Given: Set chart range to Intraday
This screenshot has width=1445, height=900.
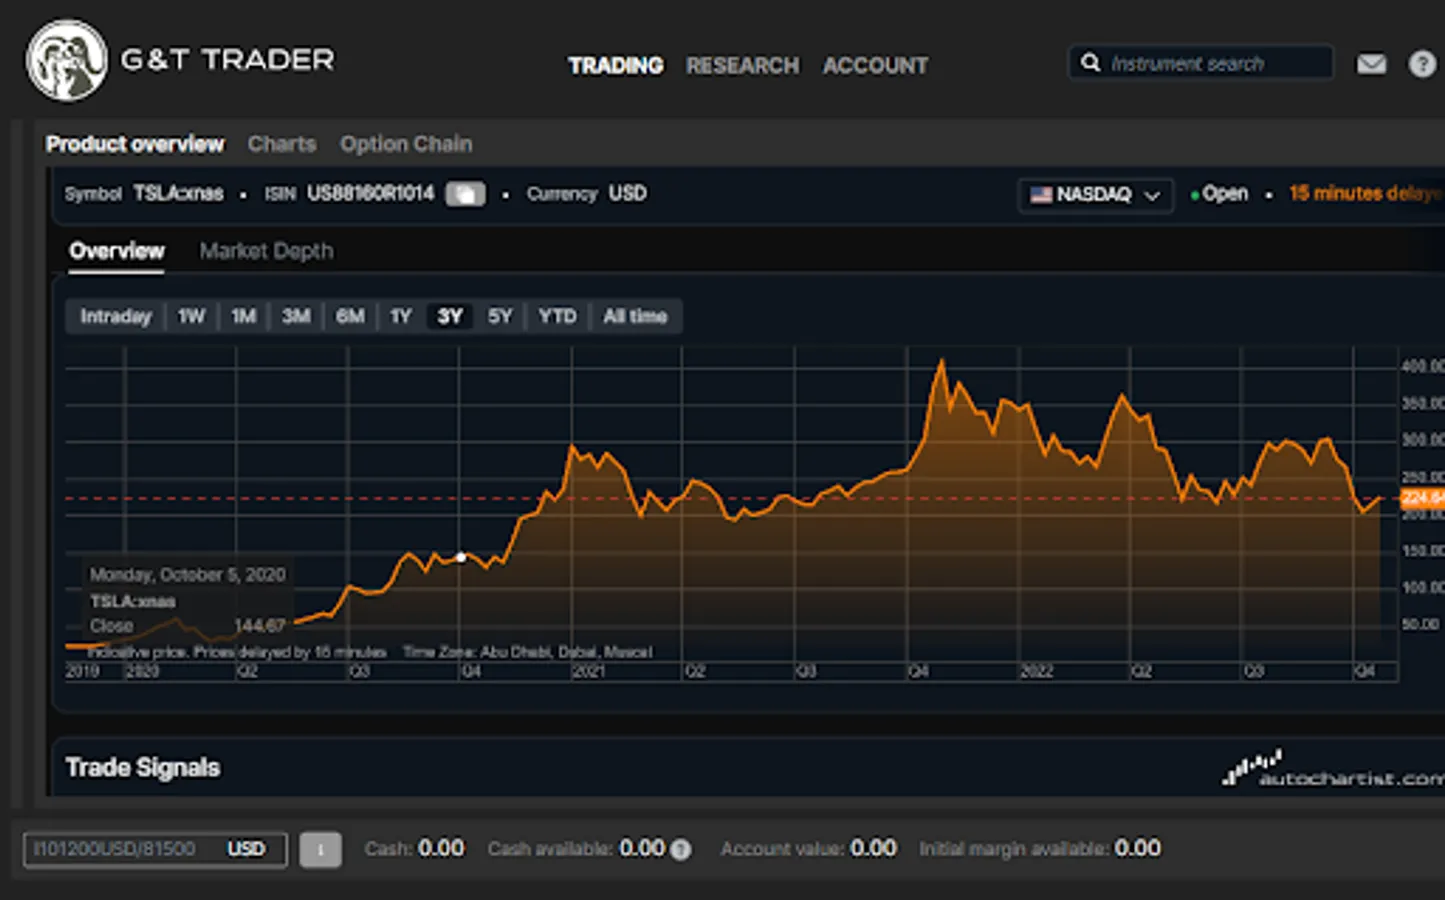Looking at the screenshot, I should (116, 316).
